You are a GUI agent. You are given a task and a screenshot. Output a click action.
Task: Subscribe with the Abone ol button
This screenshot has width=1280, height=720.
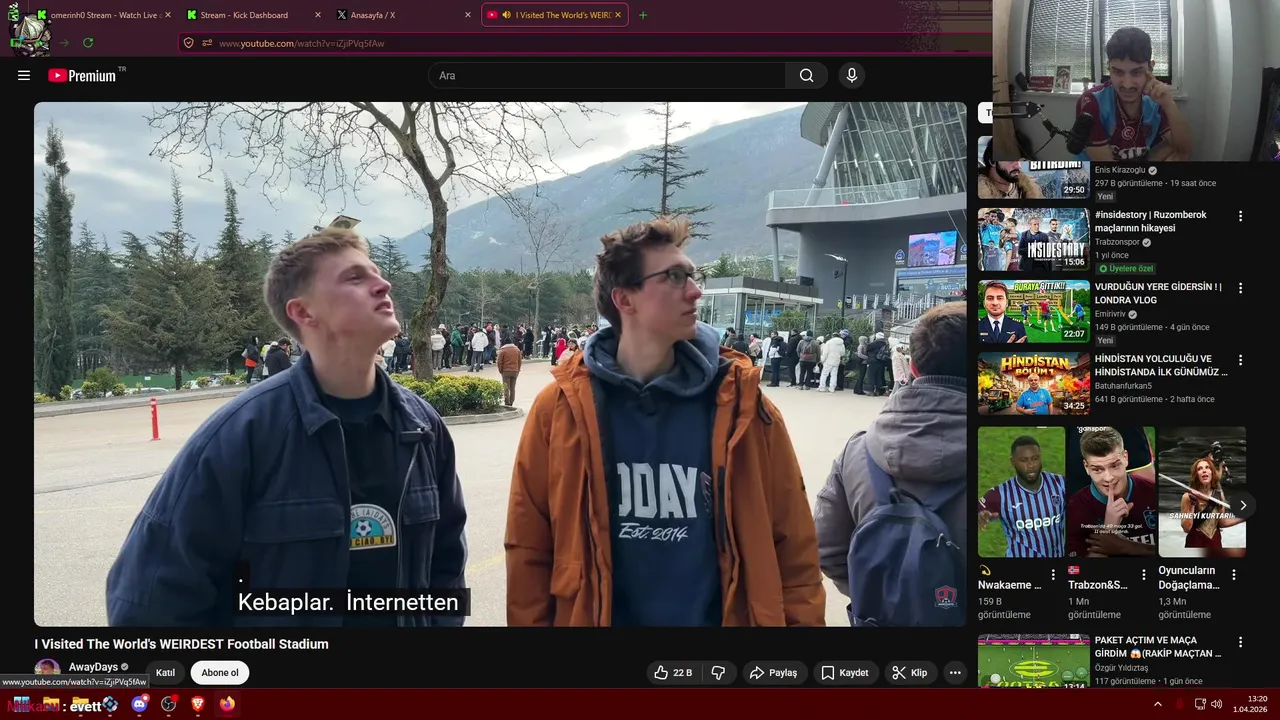coord(220,673)
